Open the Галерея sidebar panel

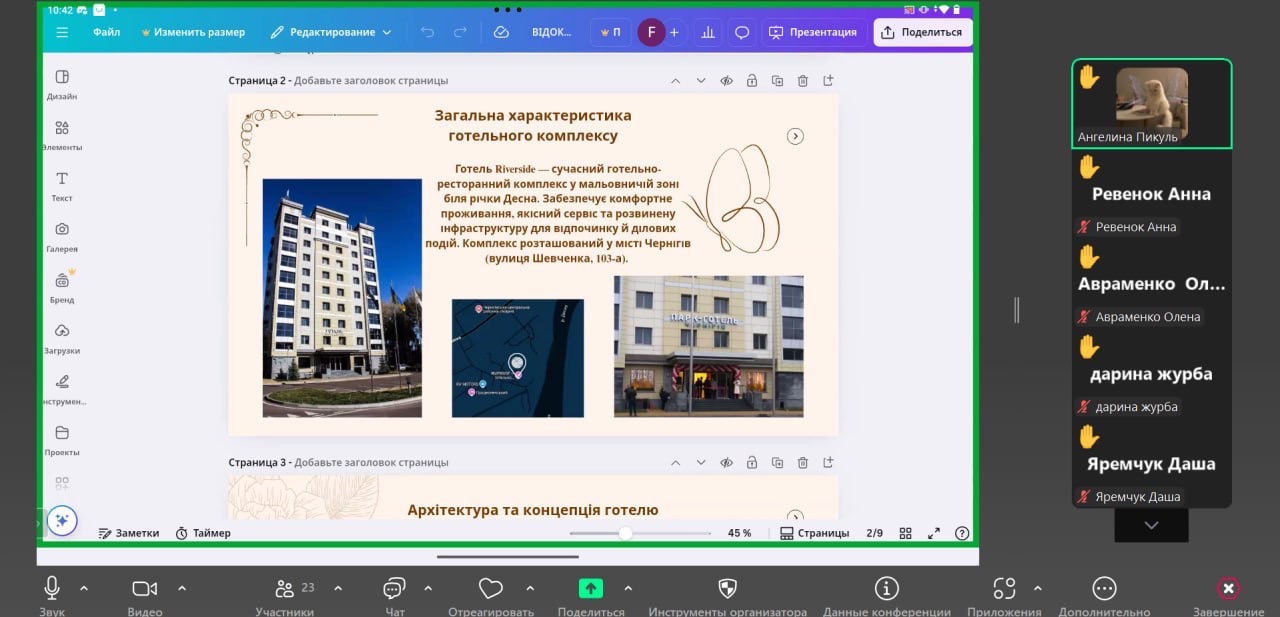(62, 238)
